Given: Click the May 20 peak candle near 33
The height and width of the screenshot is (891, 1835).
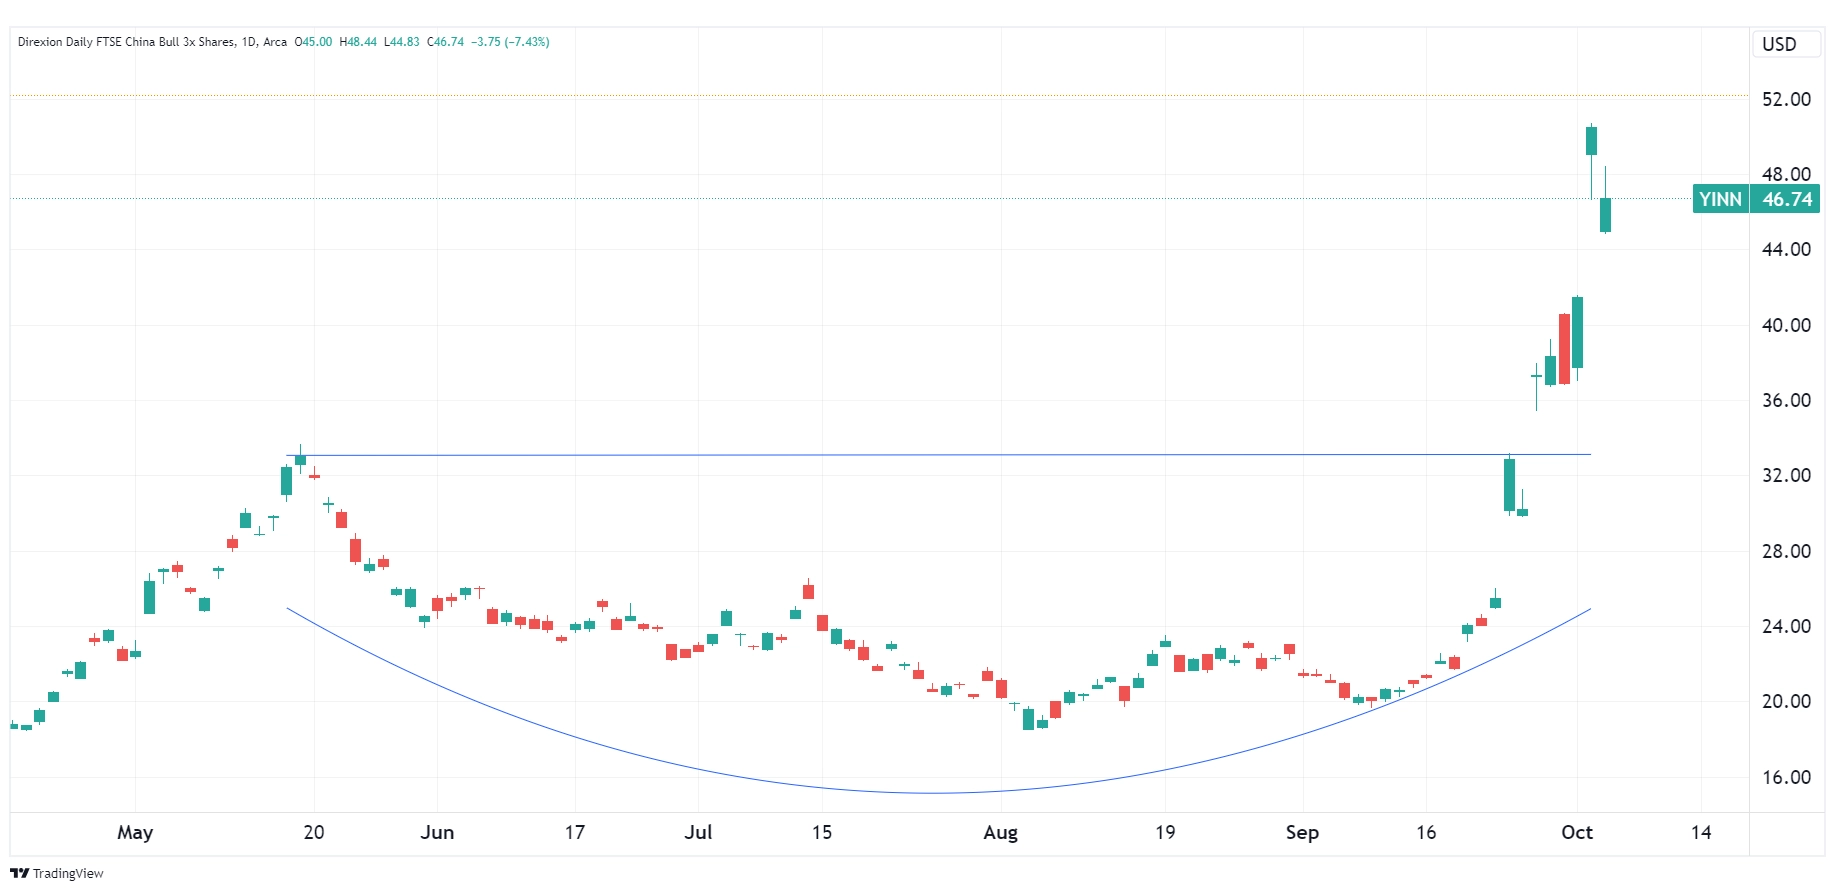Looking at the screenshot, I should (x=300, y=460).
